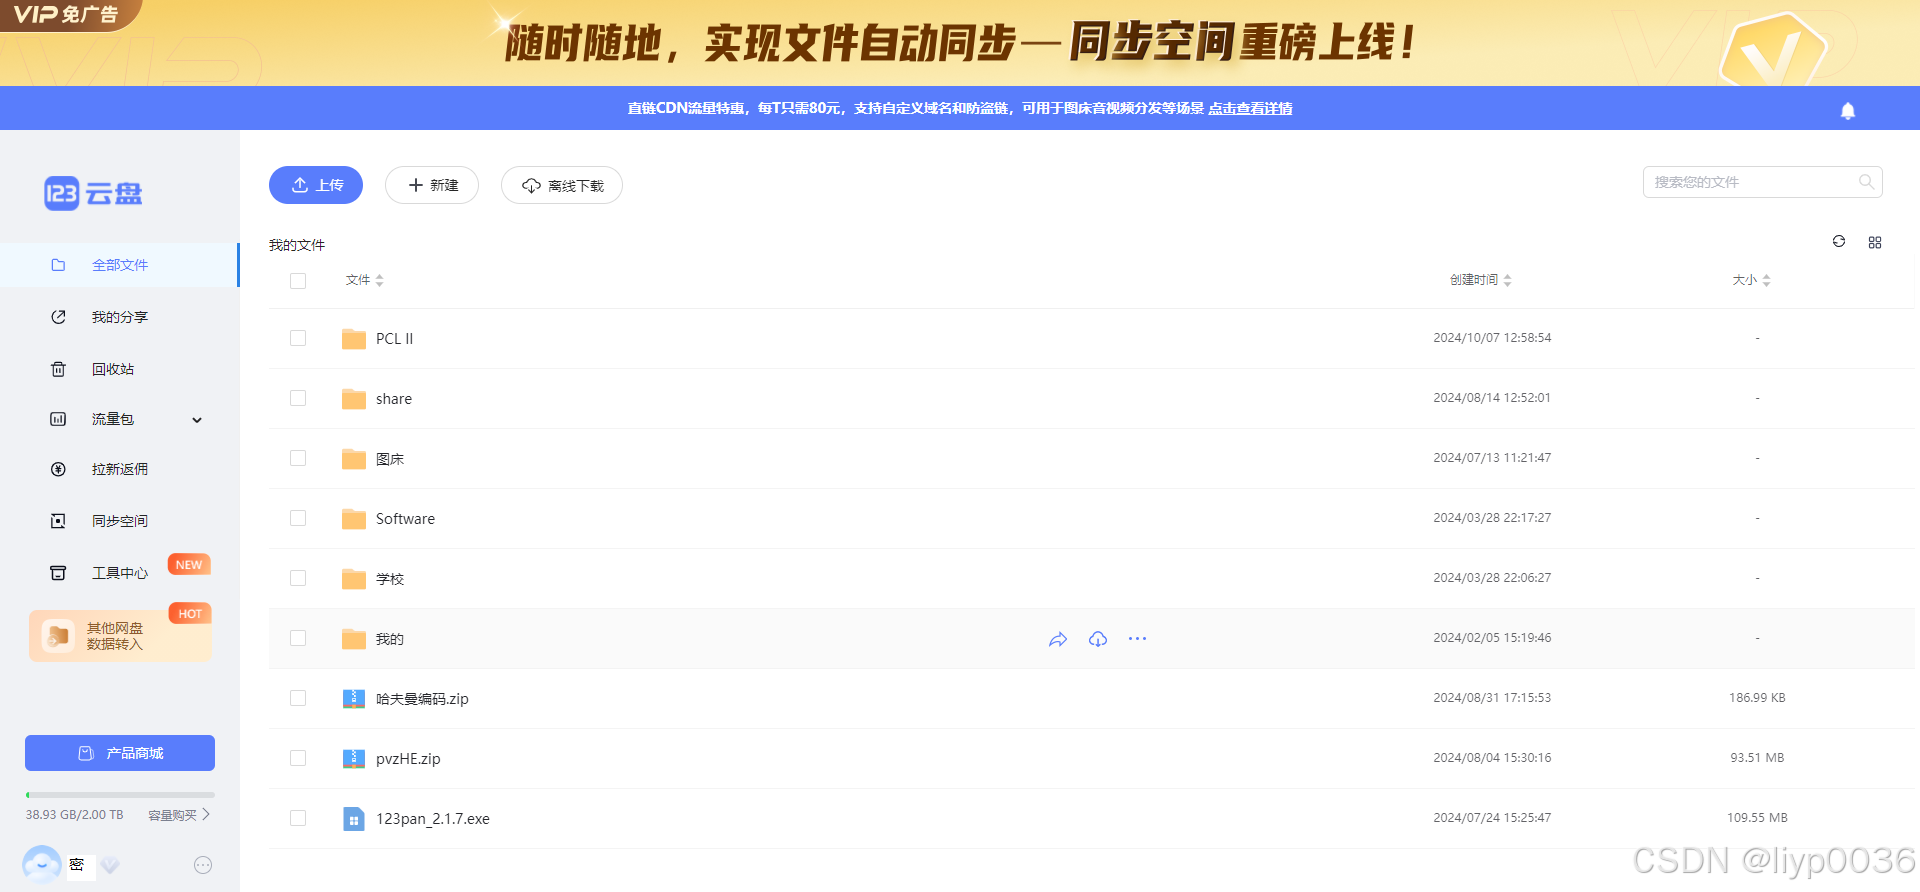The width and height of the screenshot is (1920, 892).
Task: Click the 38.93 GB/2.00 TB usage text
Action: click(75, 815)
